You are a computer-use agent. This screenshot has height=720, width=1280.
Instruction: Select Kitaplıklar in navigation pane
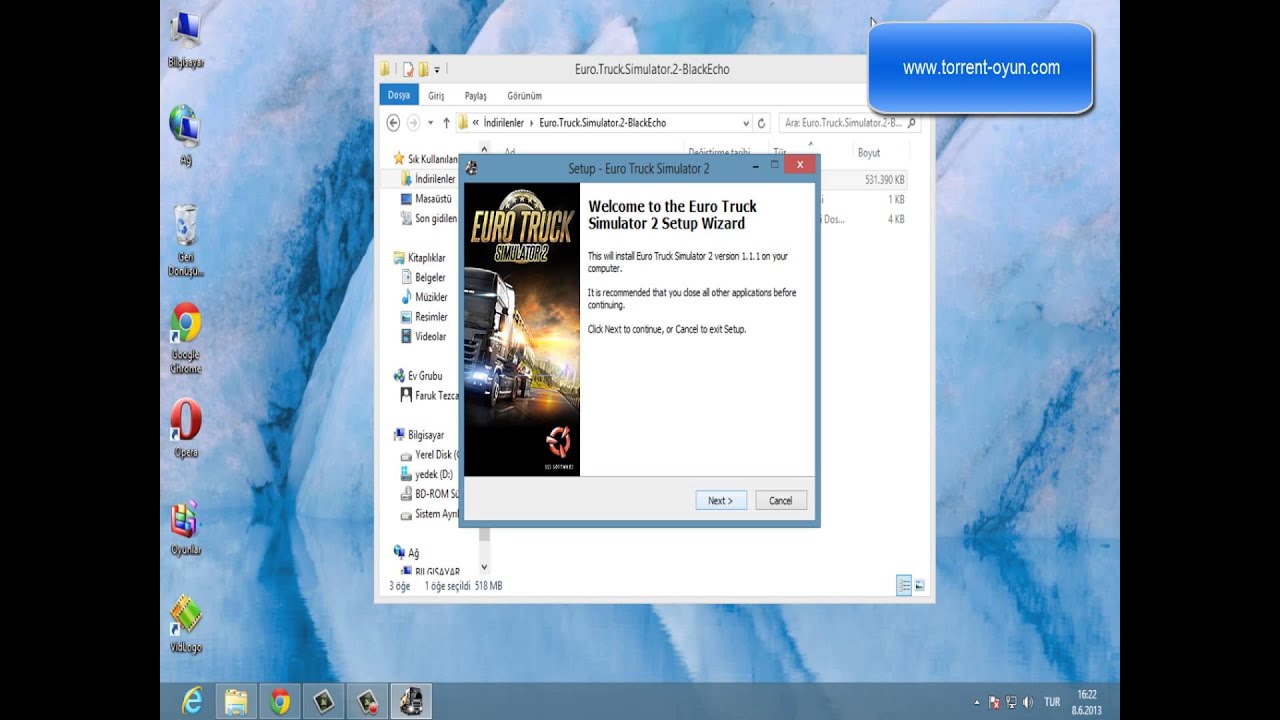coord(420,258)
